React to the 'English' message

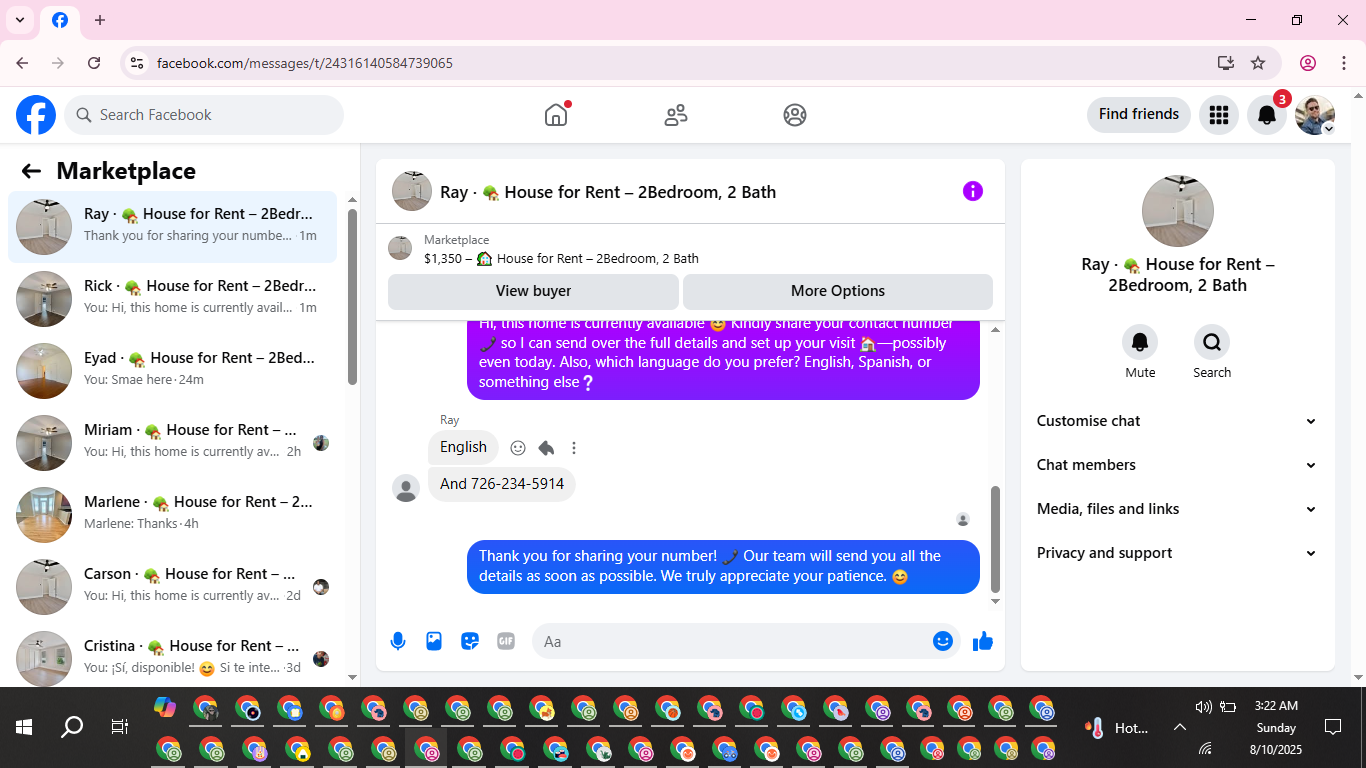[518, 448]
